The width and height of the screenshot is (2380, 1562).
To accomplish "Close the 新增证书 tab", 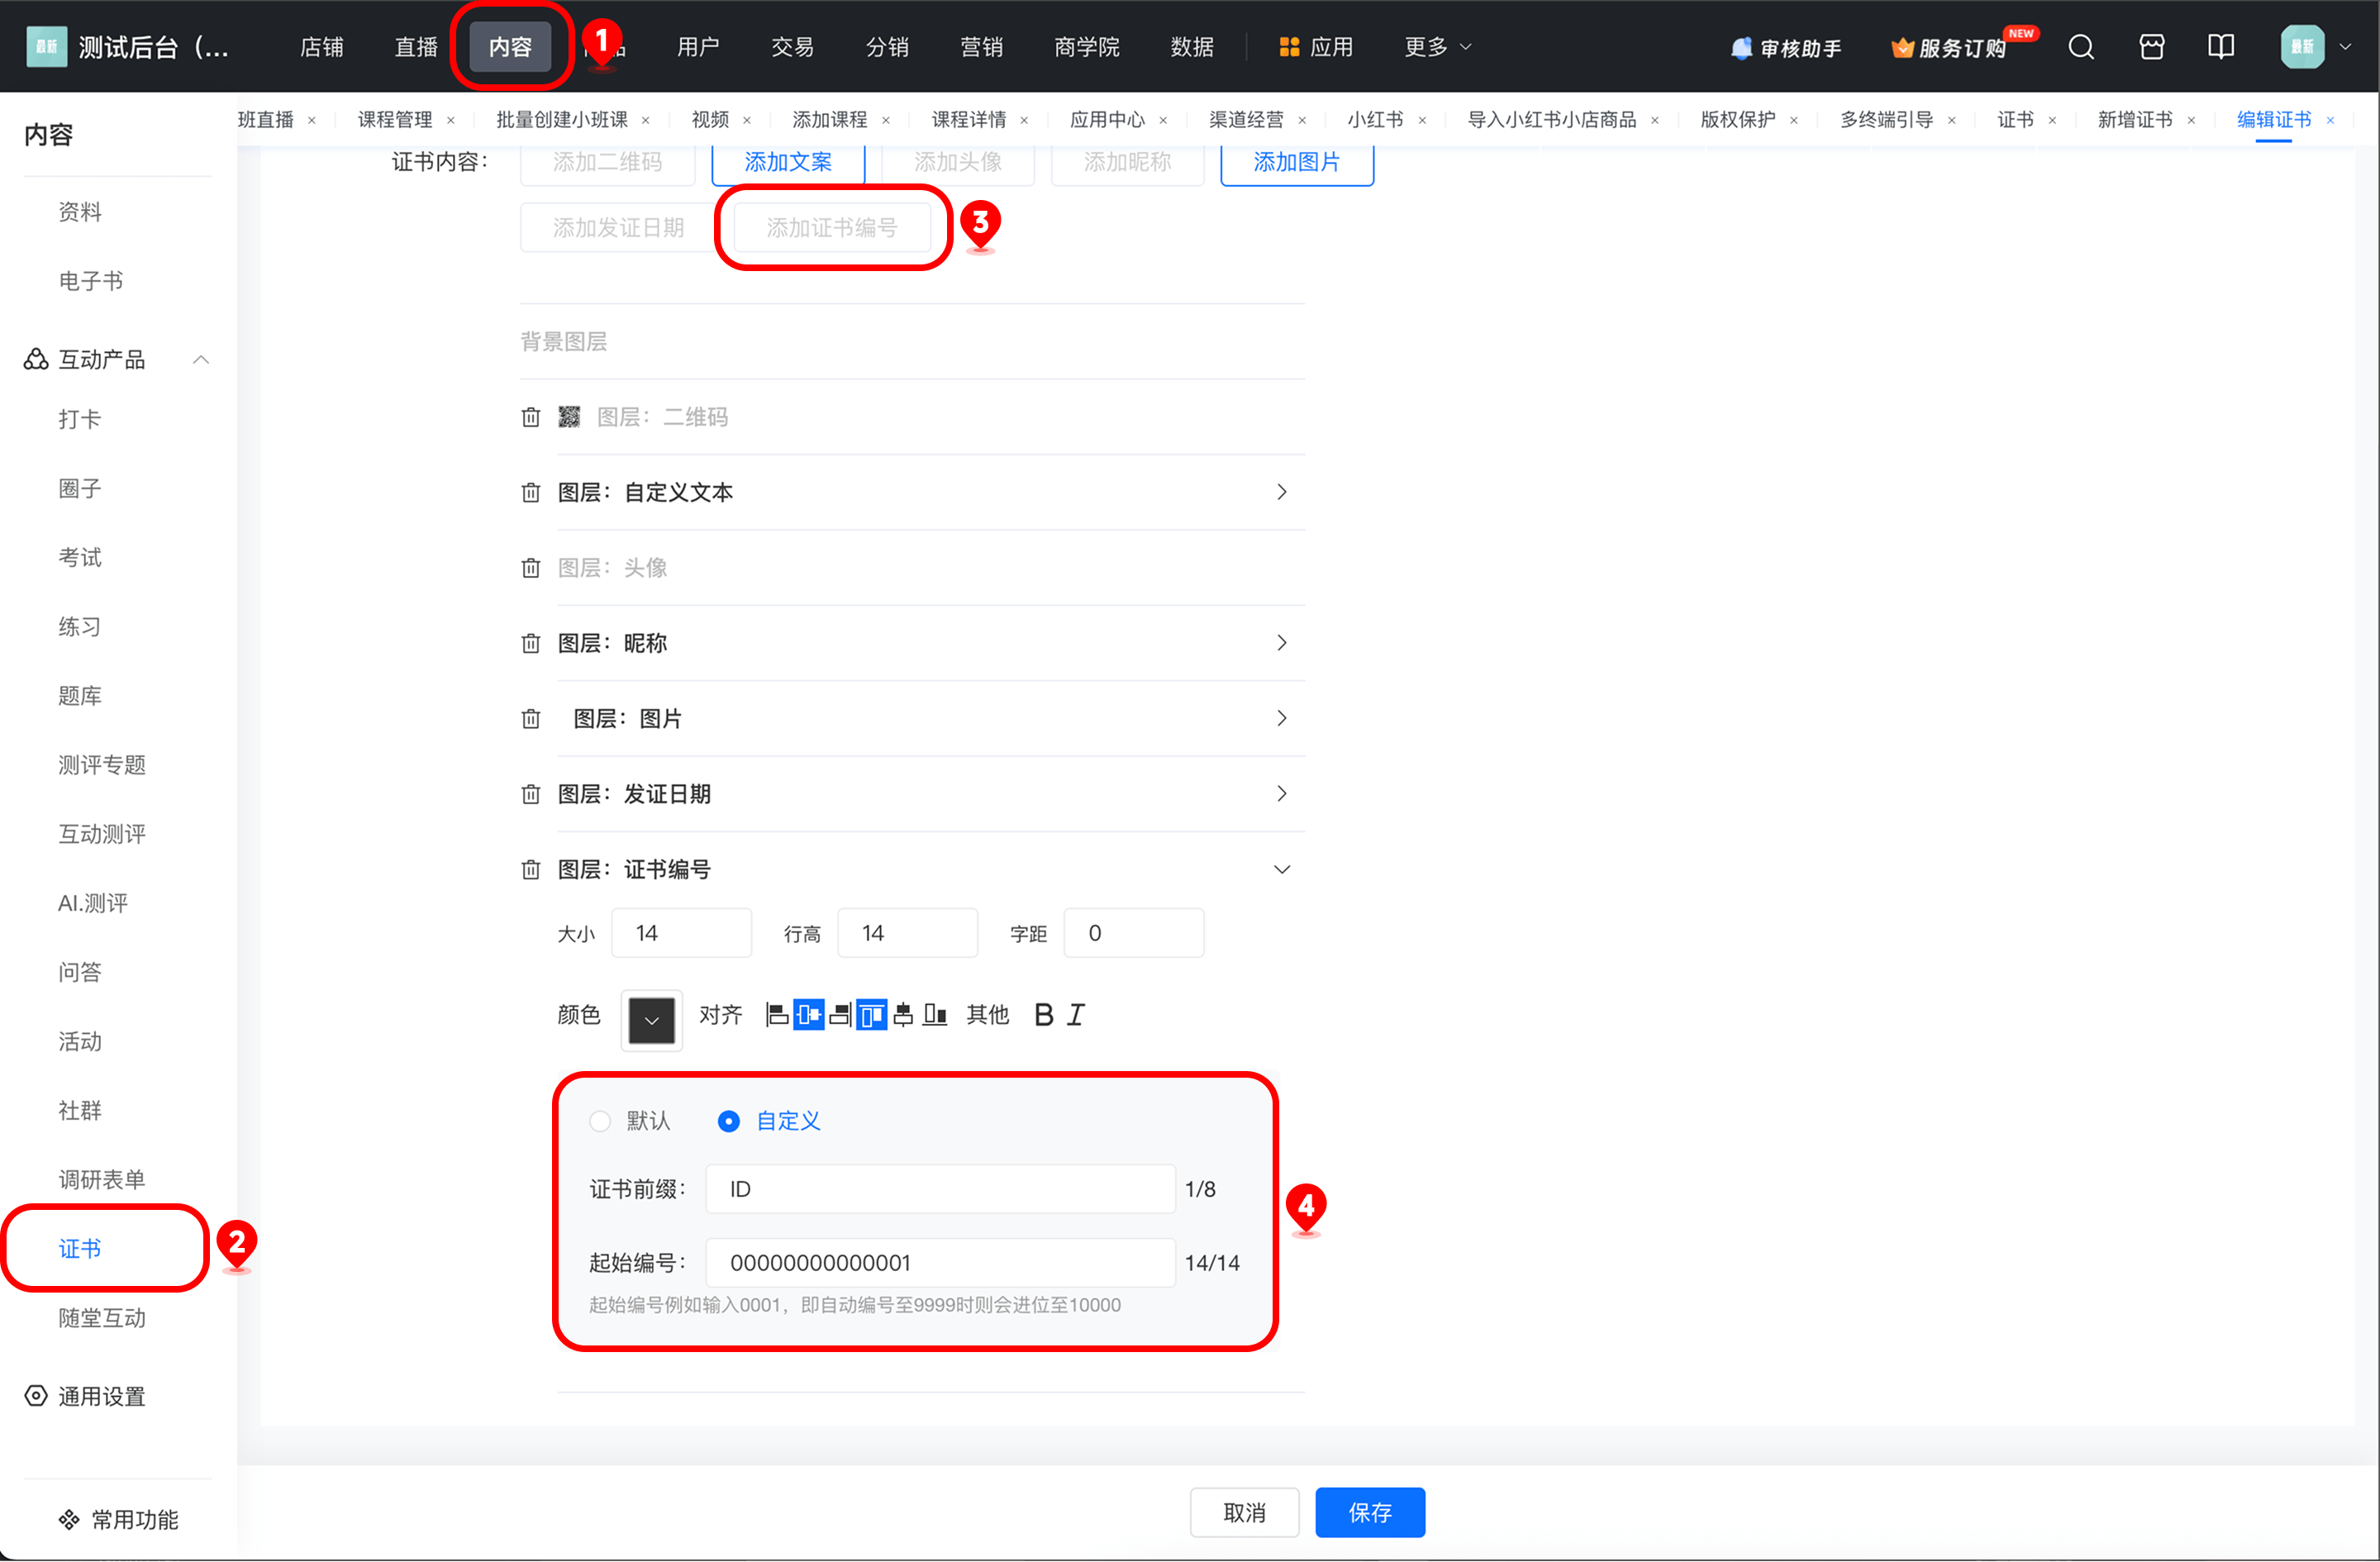I will 2191,120.
